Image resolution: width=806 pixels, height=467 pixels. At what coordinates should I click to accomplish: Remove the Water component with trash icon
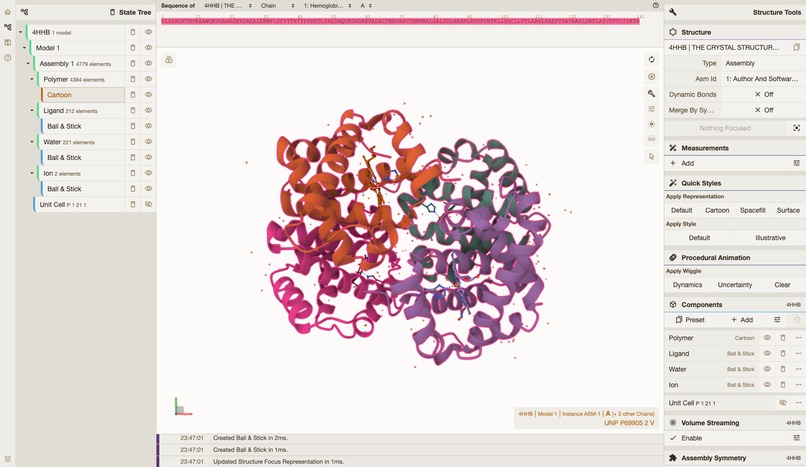tap(783, 369)
